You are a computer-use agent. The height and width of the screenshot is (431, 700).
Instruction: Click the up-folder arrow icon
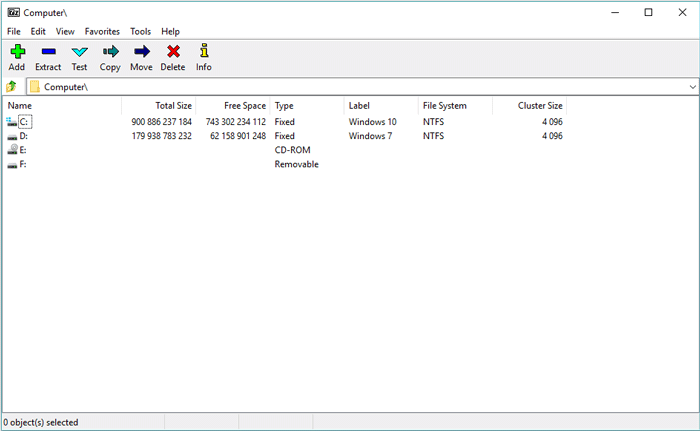tap(12, 87)
